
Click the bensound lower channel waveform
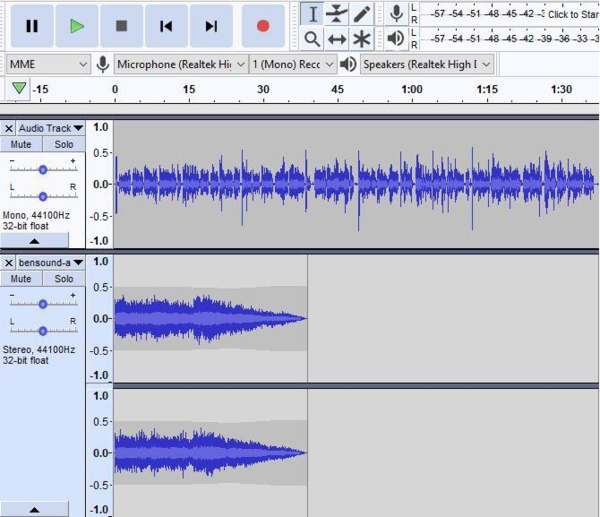tap(210, 453)
